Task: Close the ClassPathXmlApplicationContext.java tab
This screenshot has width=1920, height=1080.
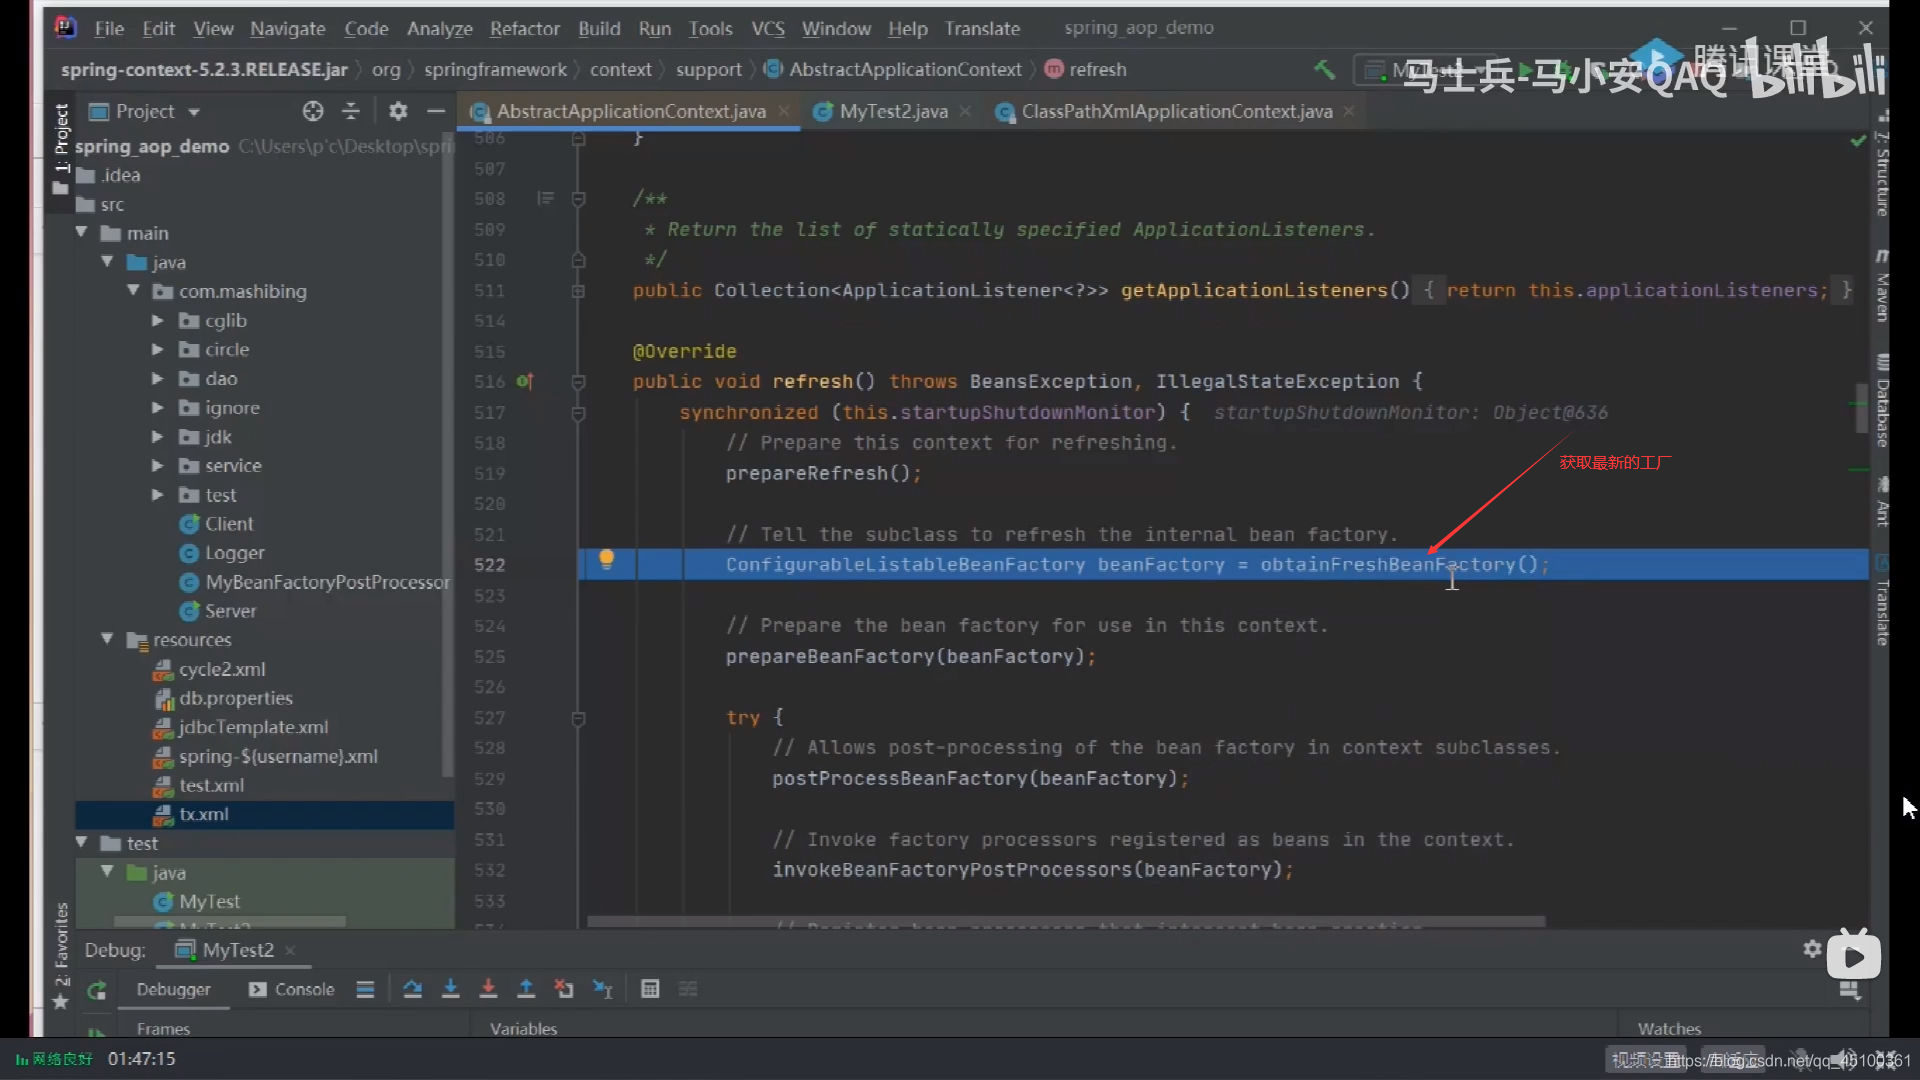Action: pyautogui.click(x=1349, y=111)
